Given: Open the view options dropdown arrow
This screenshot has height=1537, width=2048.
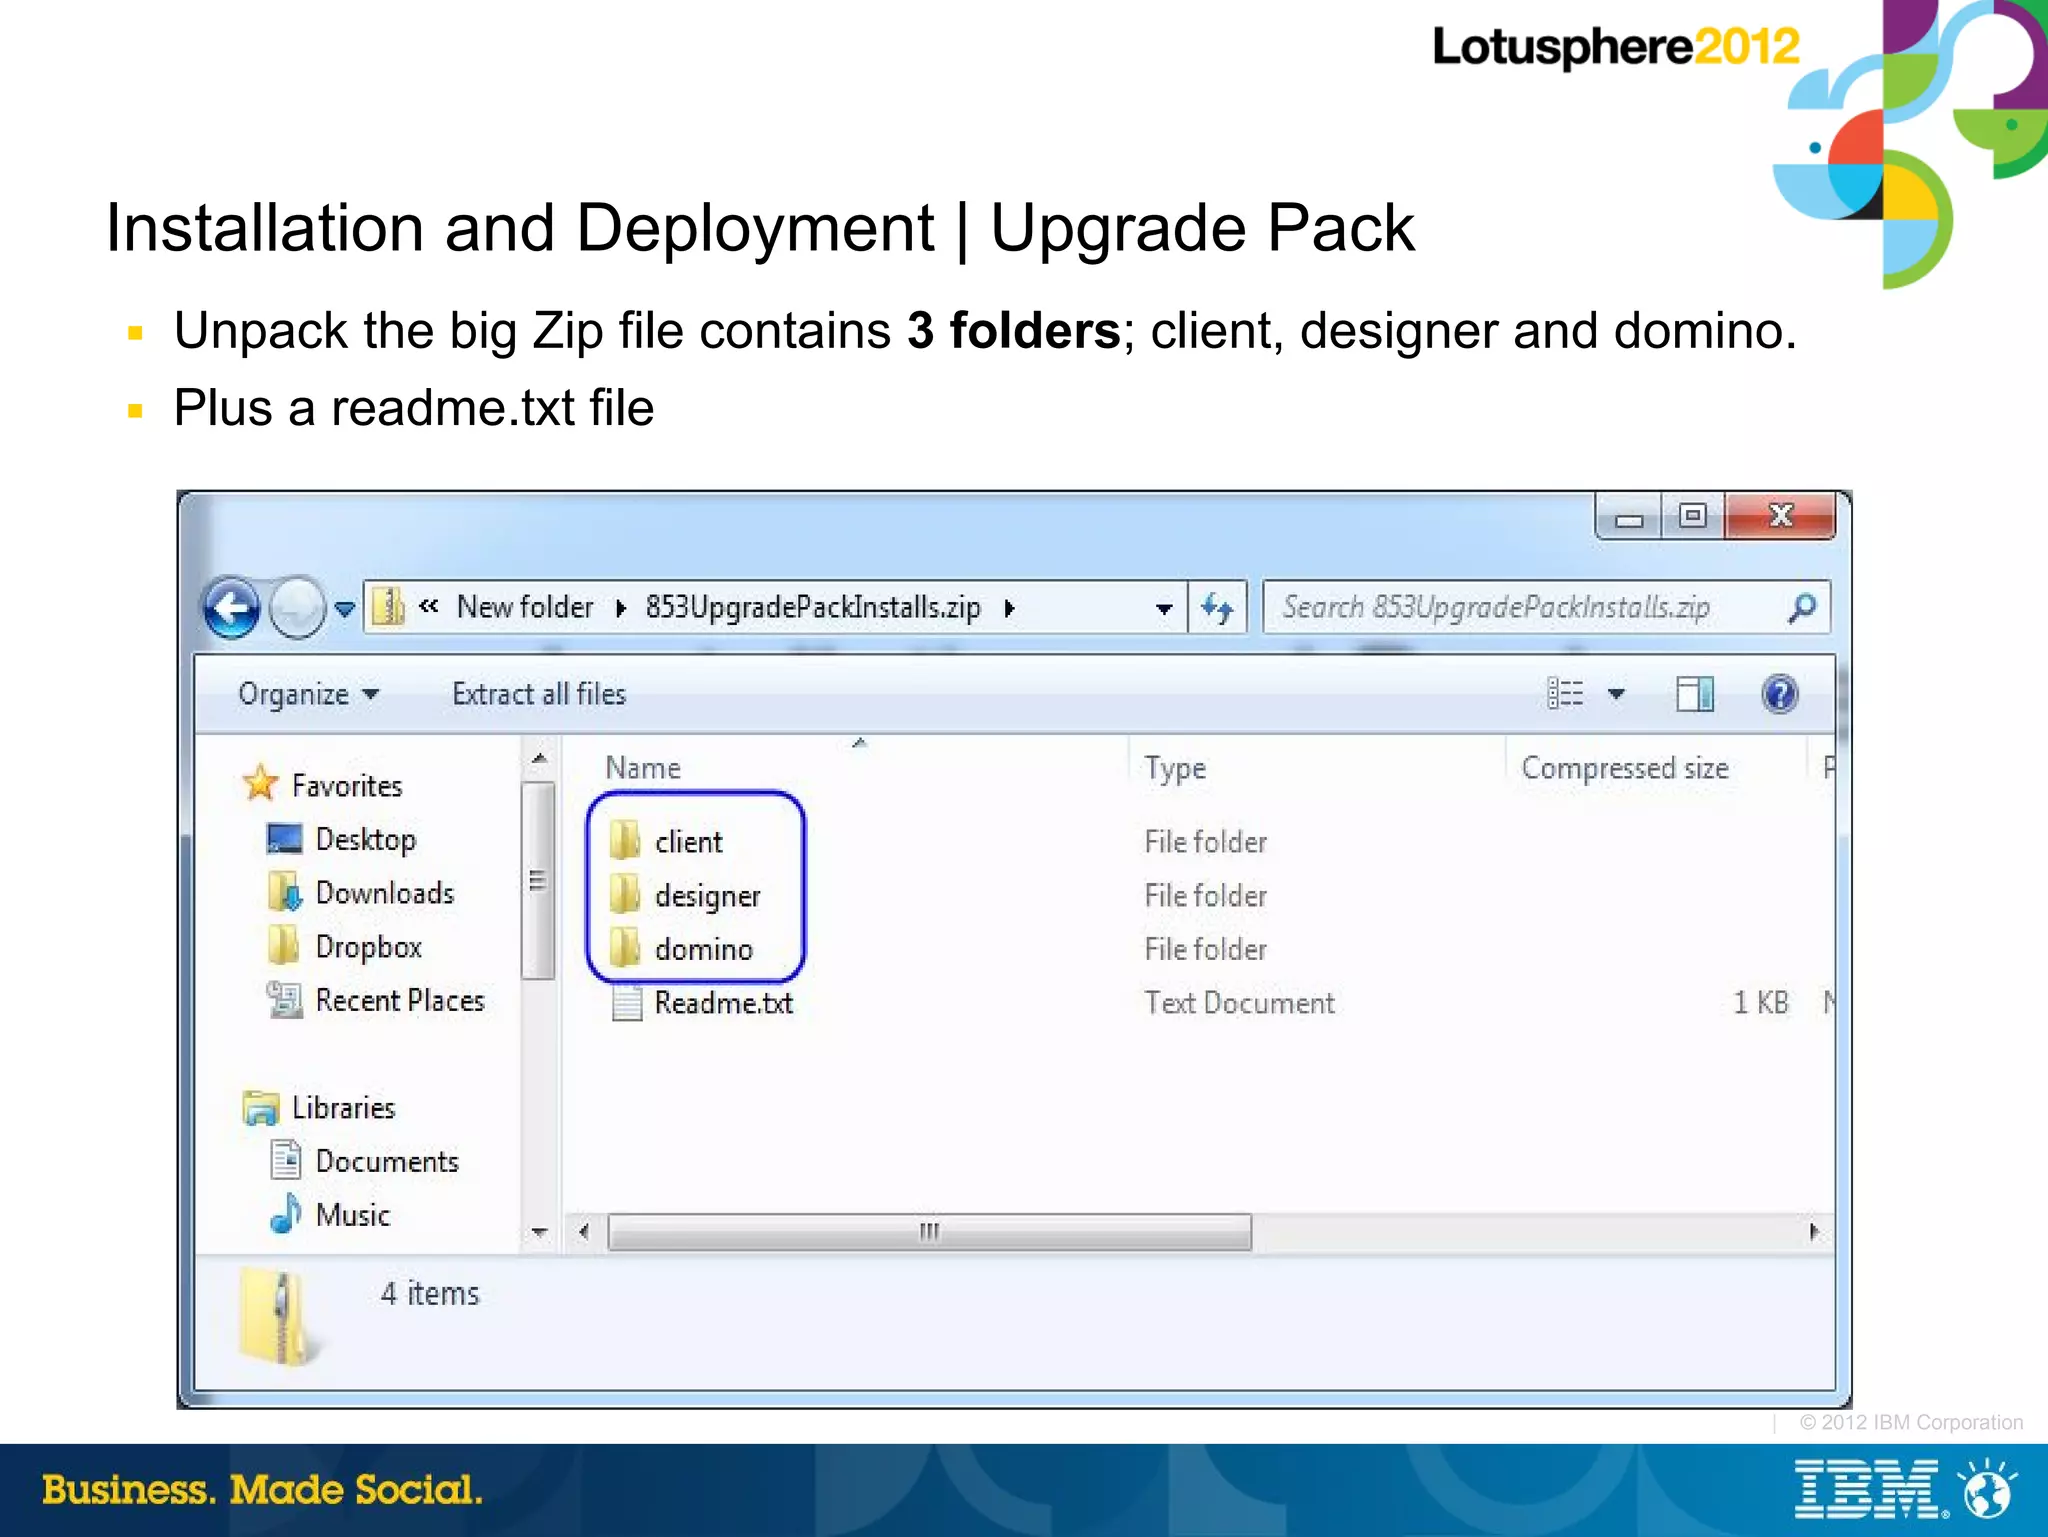Looking at the screenshot, I should click(x=1616, y=693).
